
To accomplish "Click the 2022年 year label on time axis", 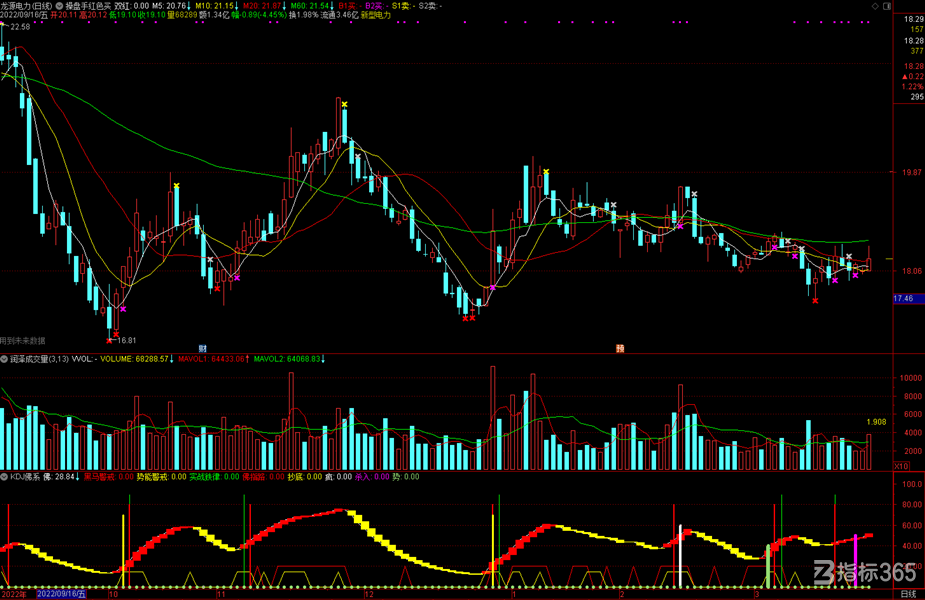I will 14,594.
